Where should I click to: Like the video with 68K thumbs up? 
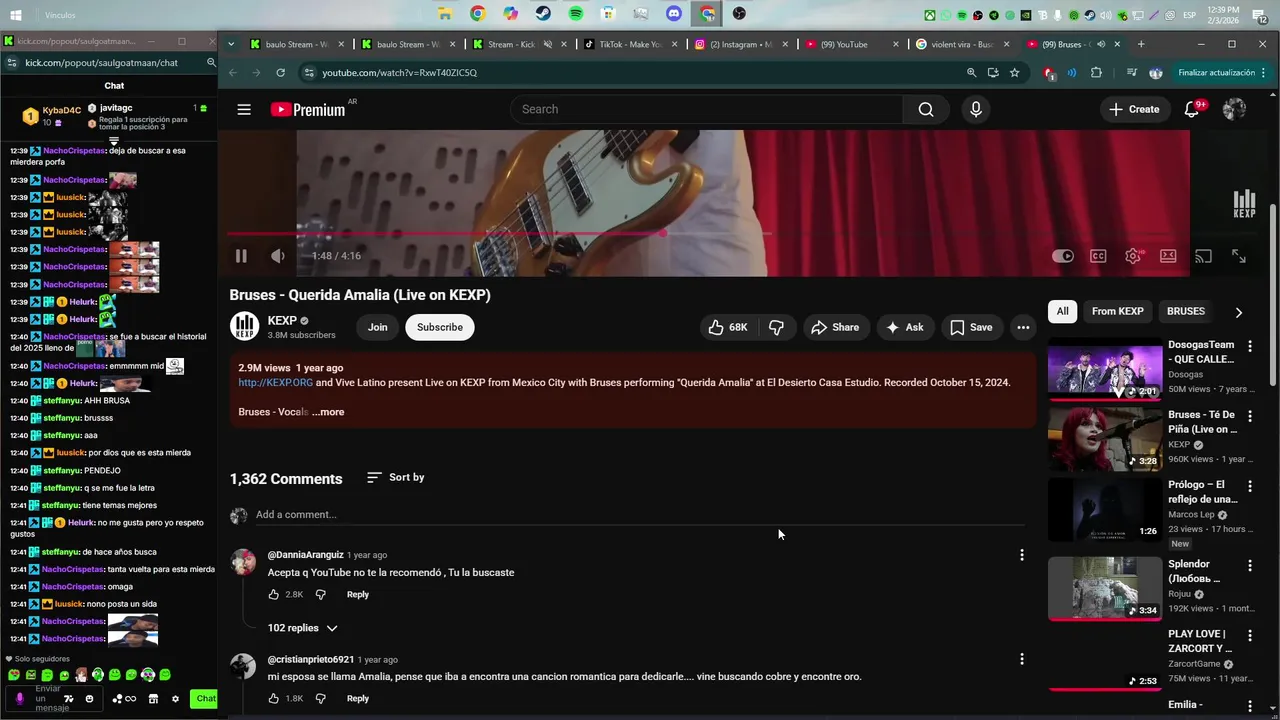[728, 327]
